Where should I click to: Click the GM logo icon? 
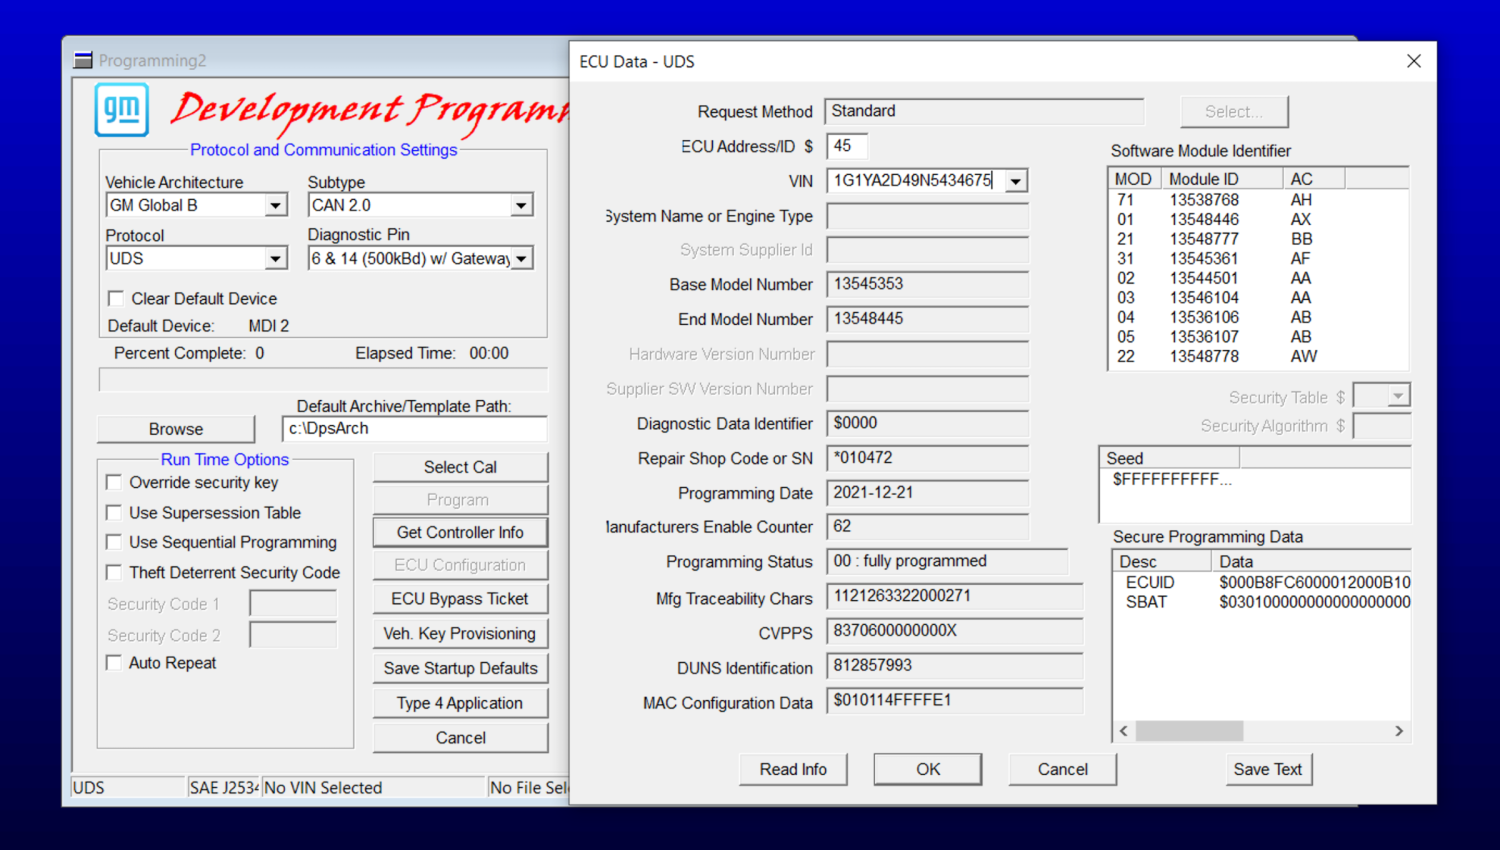click(122, 110)
